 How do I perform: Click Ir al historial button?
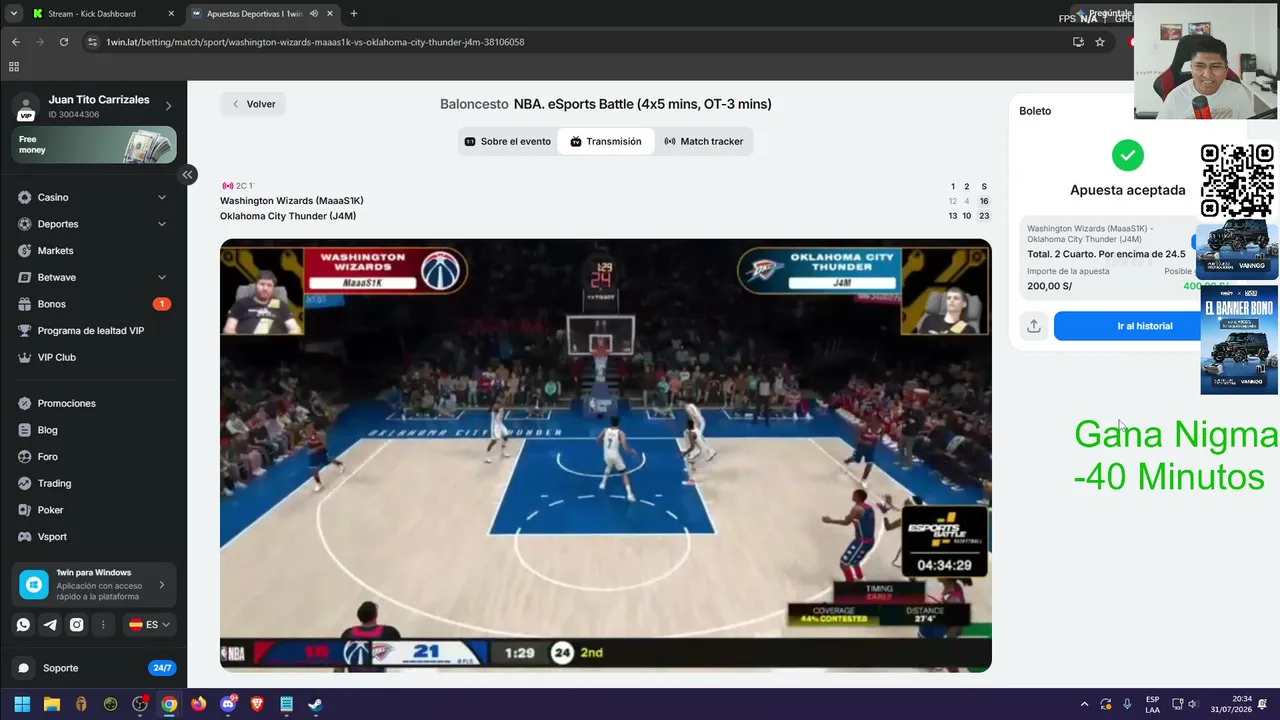[x=1145, y=326]
